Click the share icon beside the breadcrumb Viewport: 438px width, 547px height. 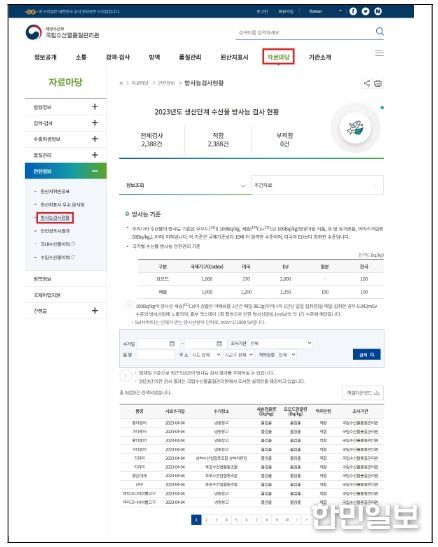click(x=367, y=83)
